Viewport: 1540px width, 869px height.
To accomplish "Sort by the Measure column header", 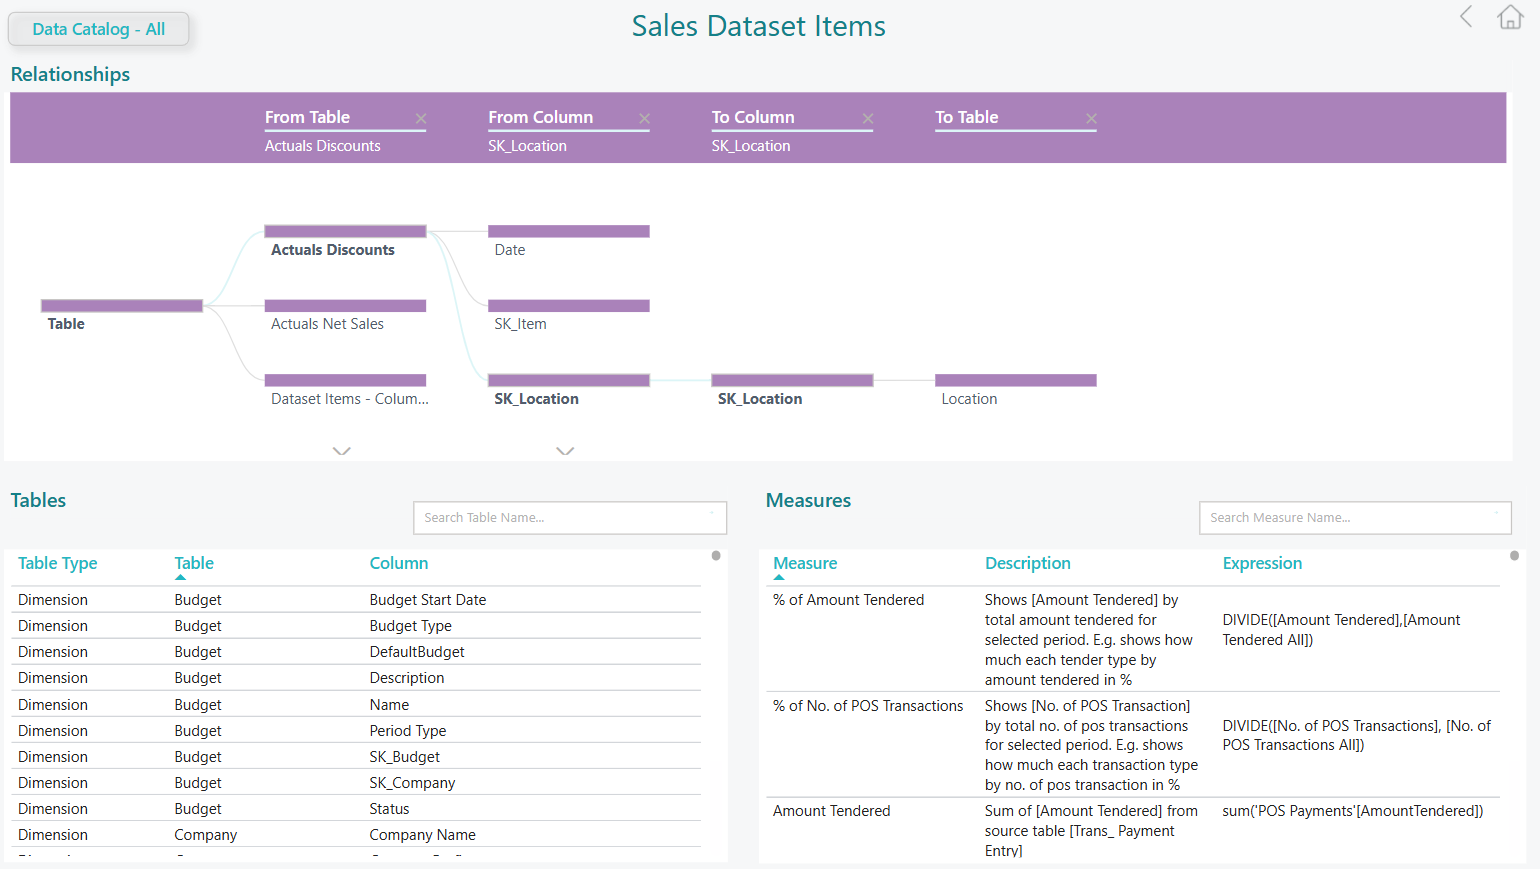I will (805, 564).
